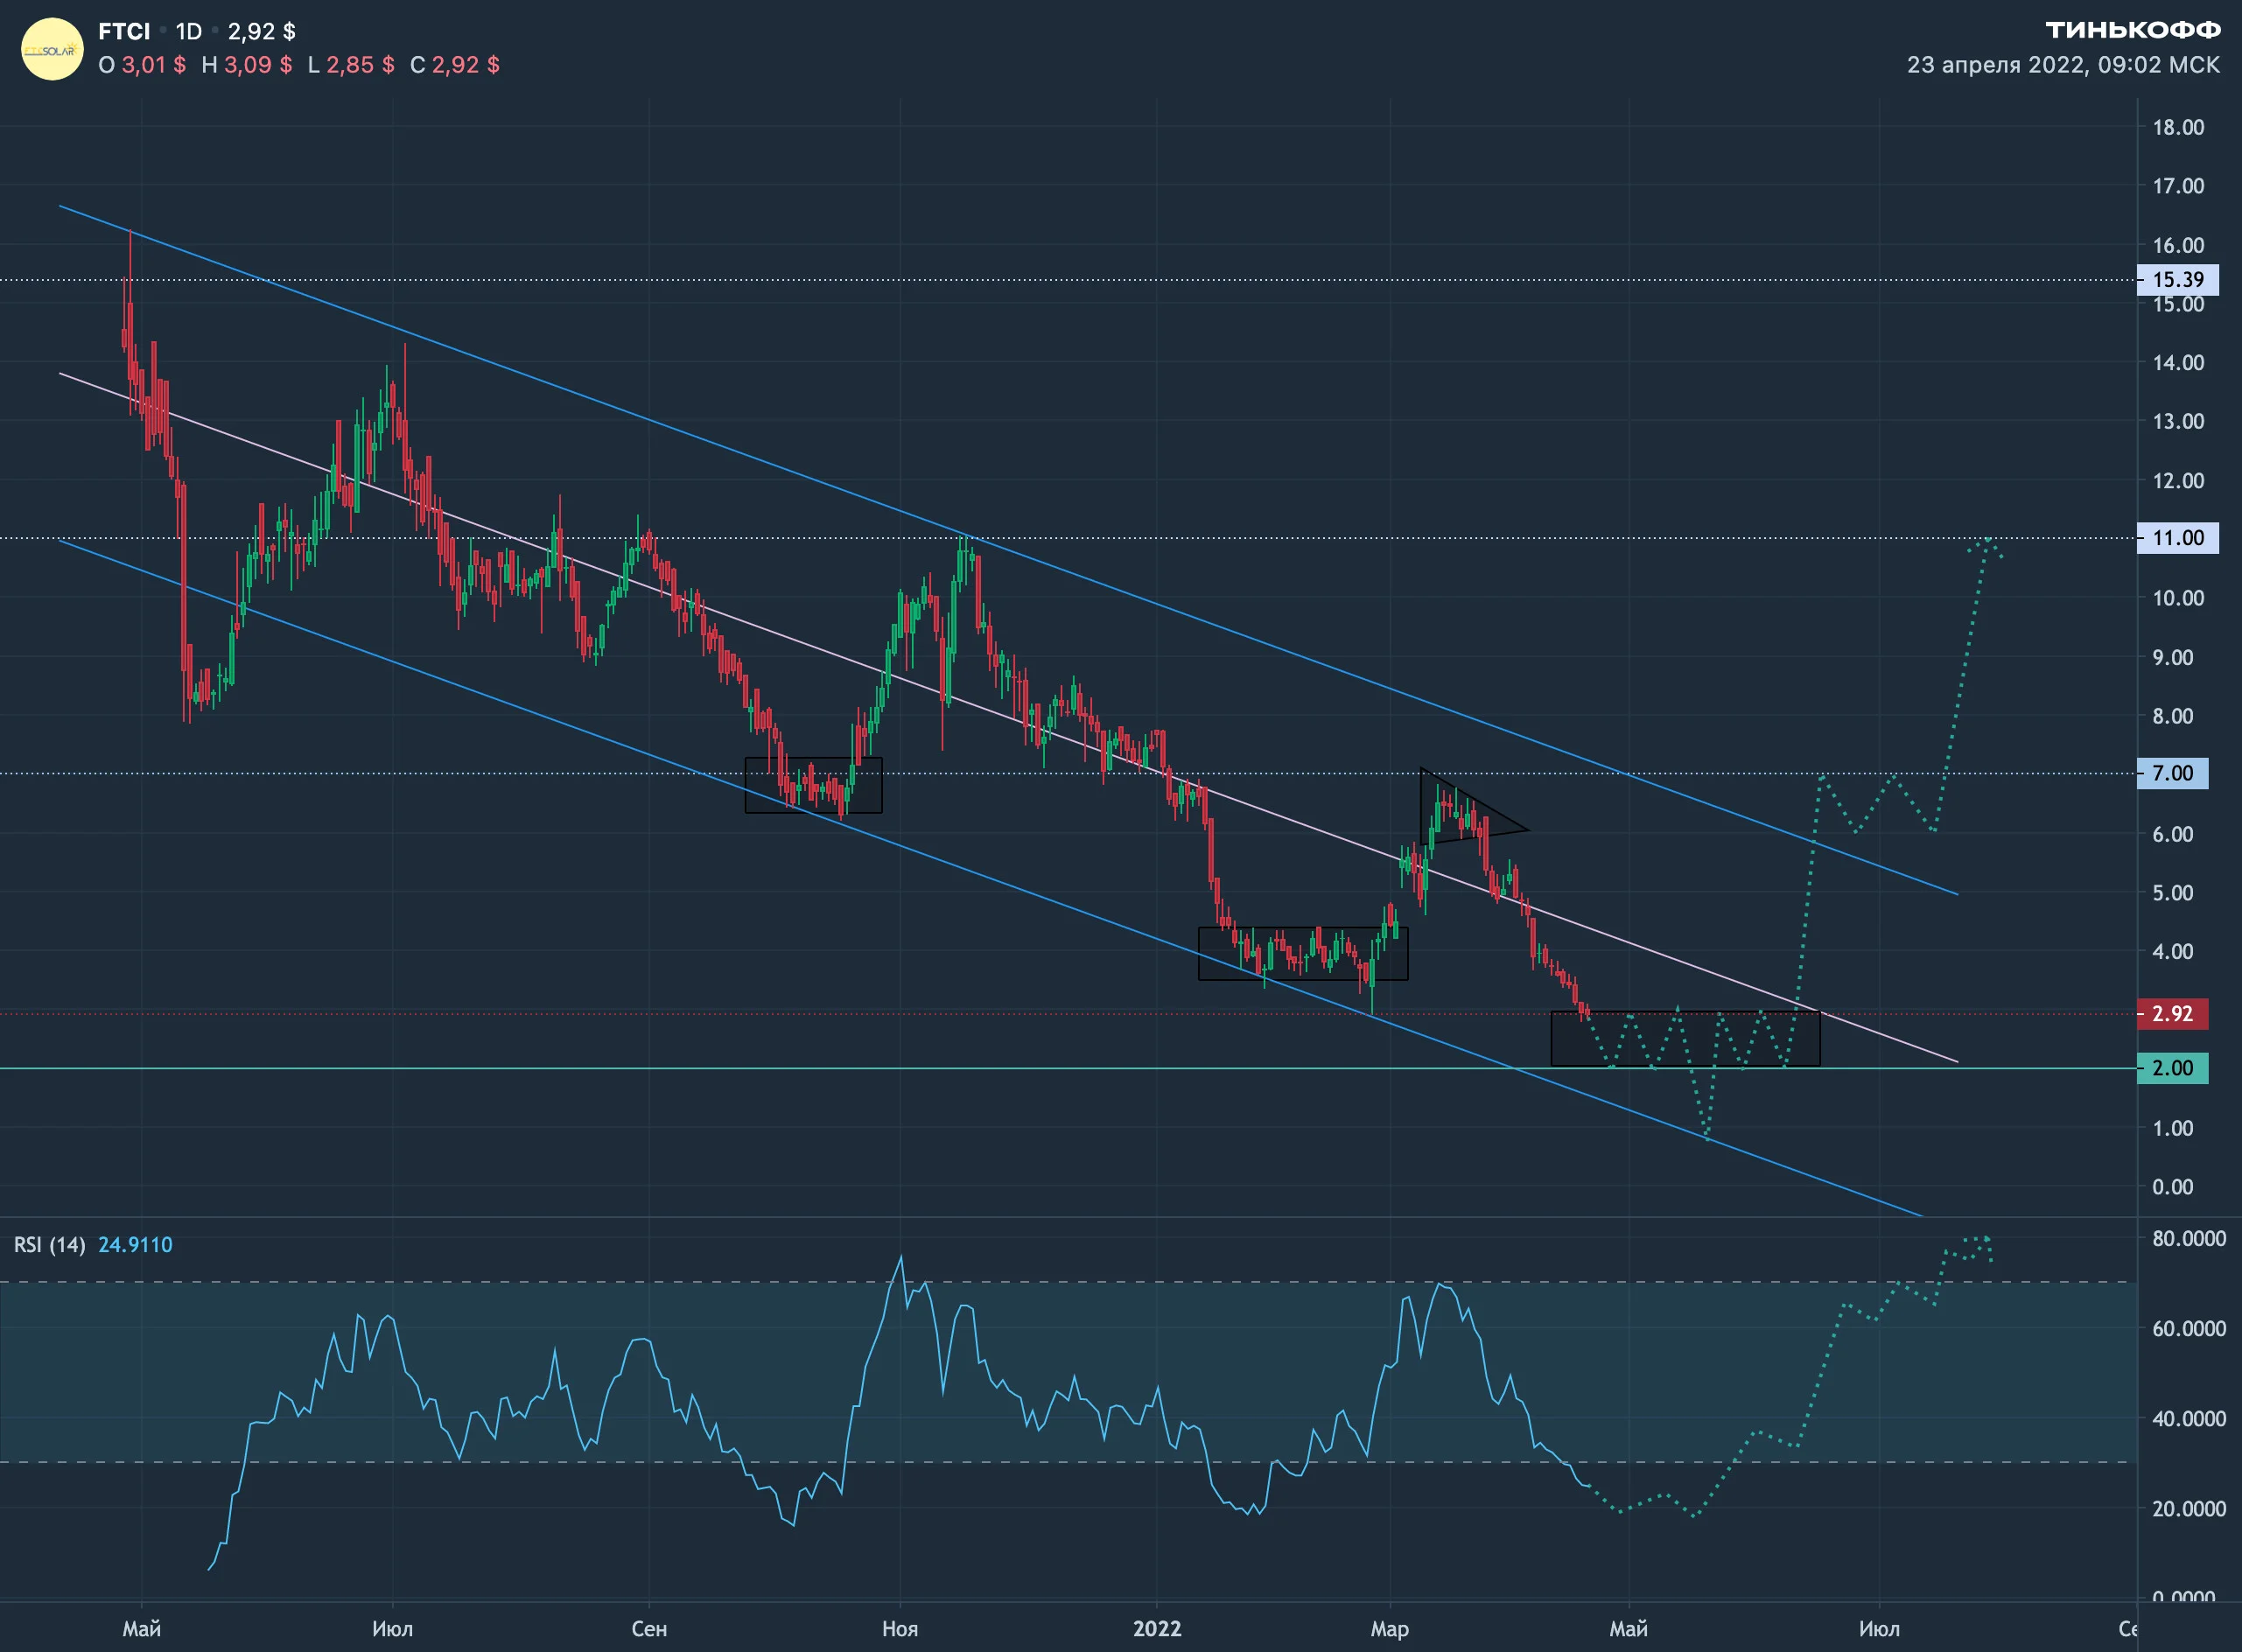Click the Сен label on time axis
2242x1652 pixels.
coord(649,1629)
